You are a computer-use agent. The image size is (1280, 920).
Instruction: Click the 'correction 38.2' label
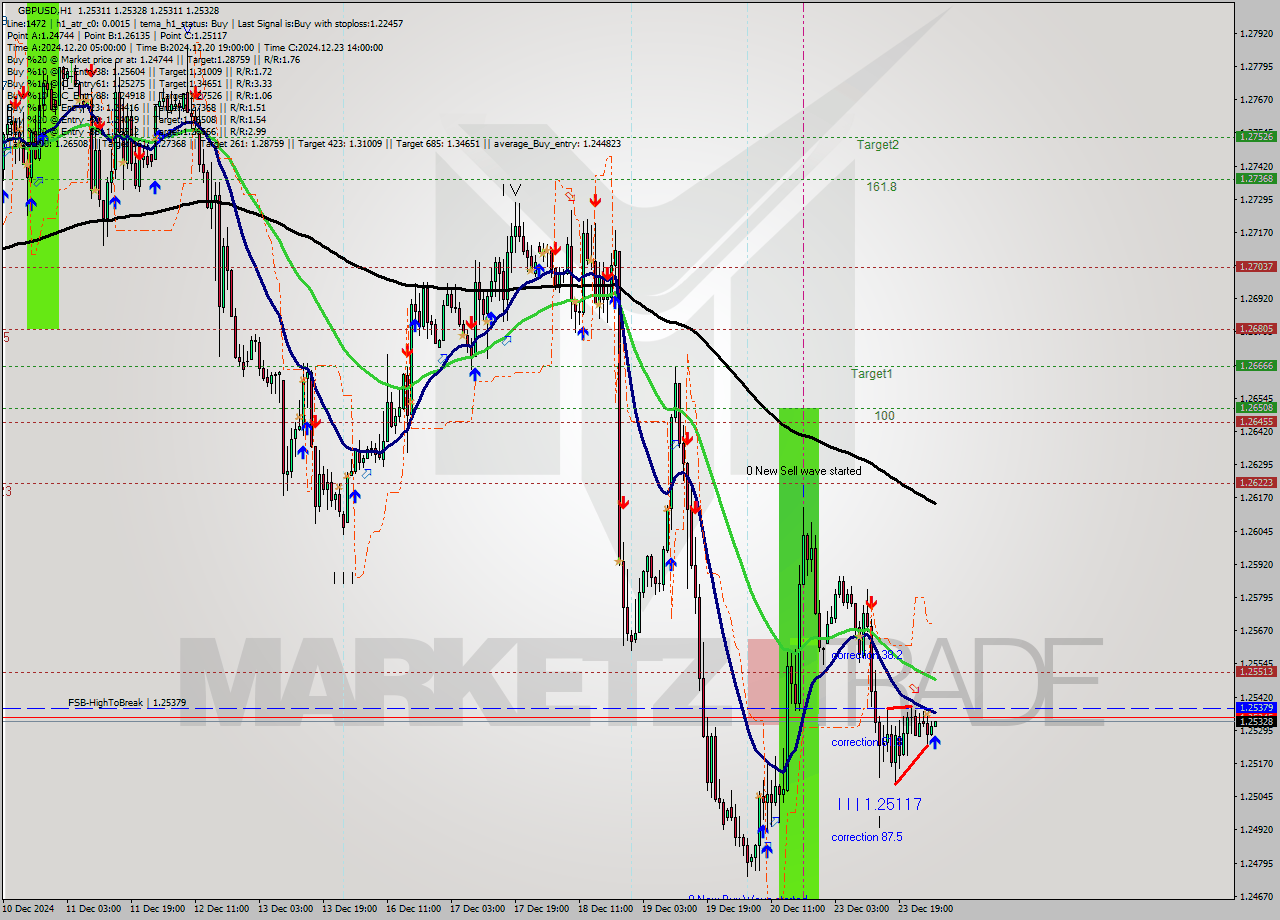867,655
